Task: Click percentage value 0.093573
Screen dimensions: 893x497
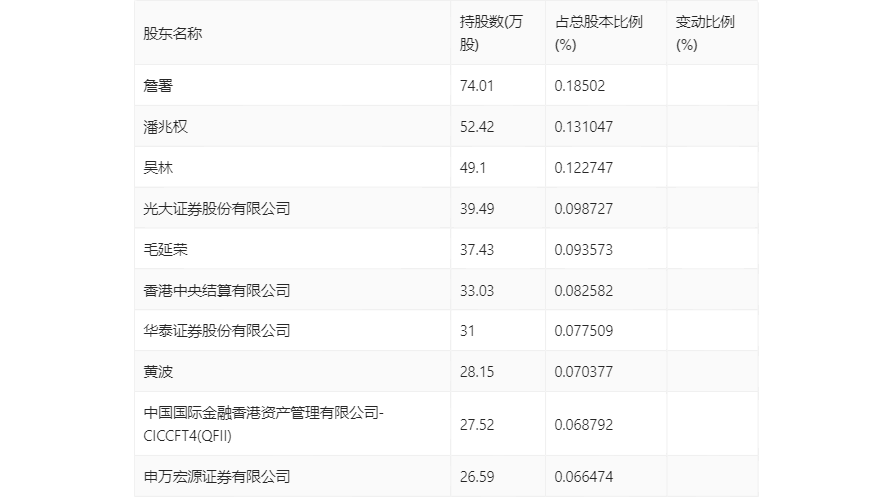Action: (x=584, y=250)
